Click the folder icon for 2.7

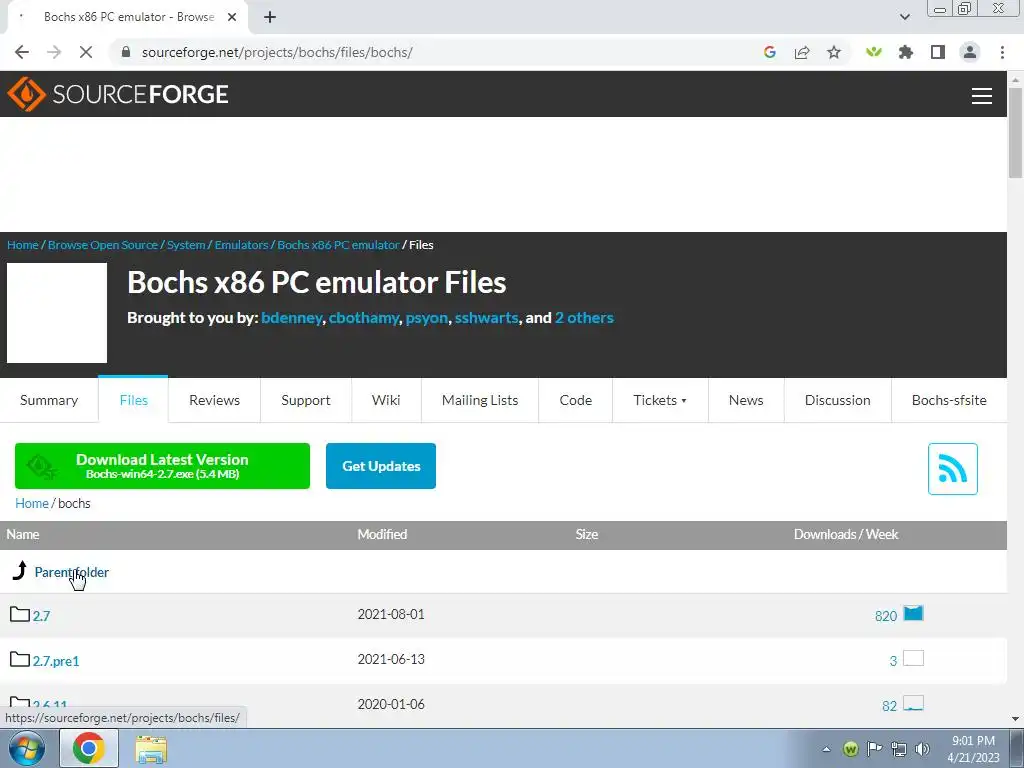20,614
